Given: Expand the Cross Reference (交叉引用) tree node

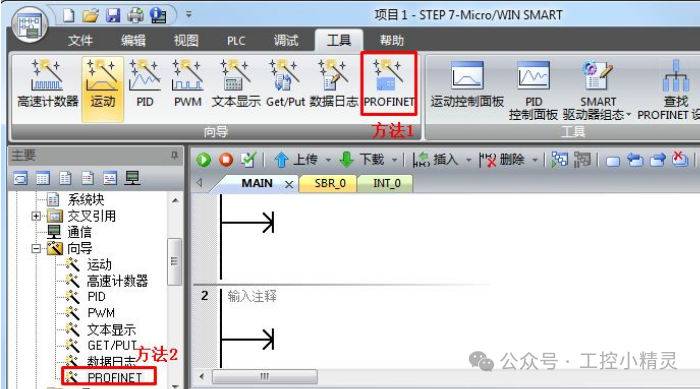Looking at the screenshot, I should (36, 217).
